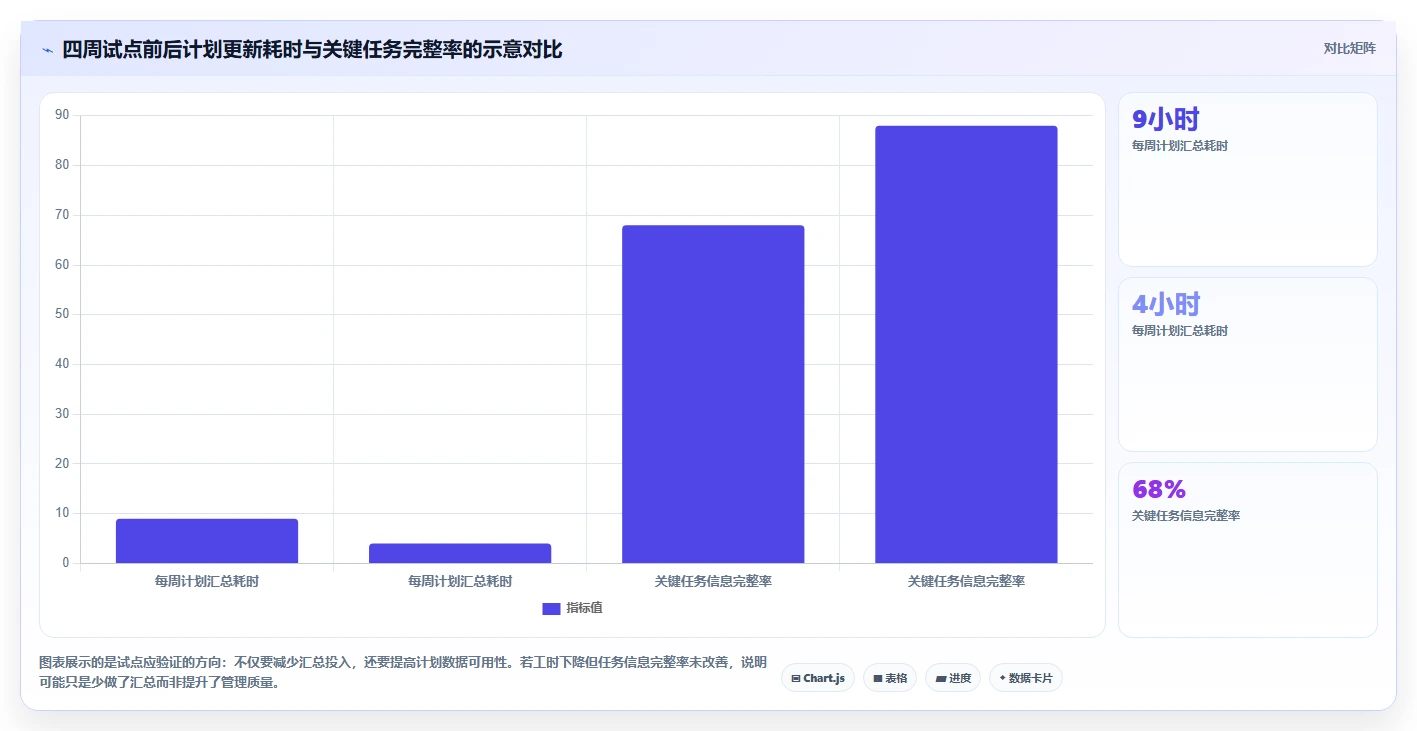Click the lightning icon beside the chart title

[47, 50]
